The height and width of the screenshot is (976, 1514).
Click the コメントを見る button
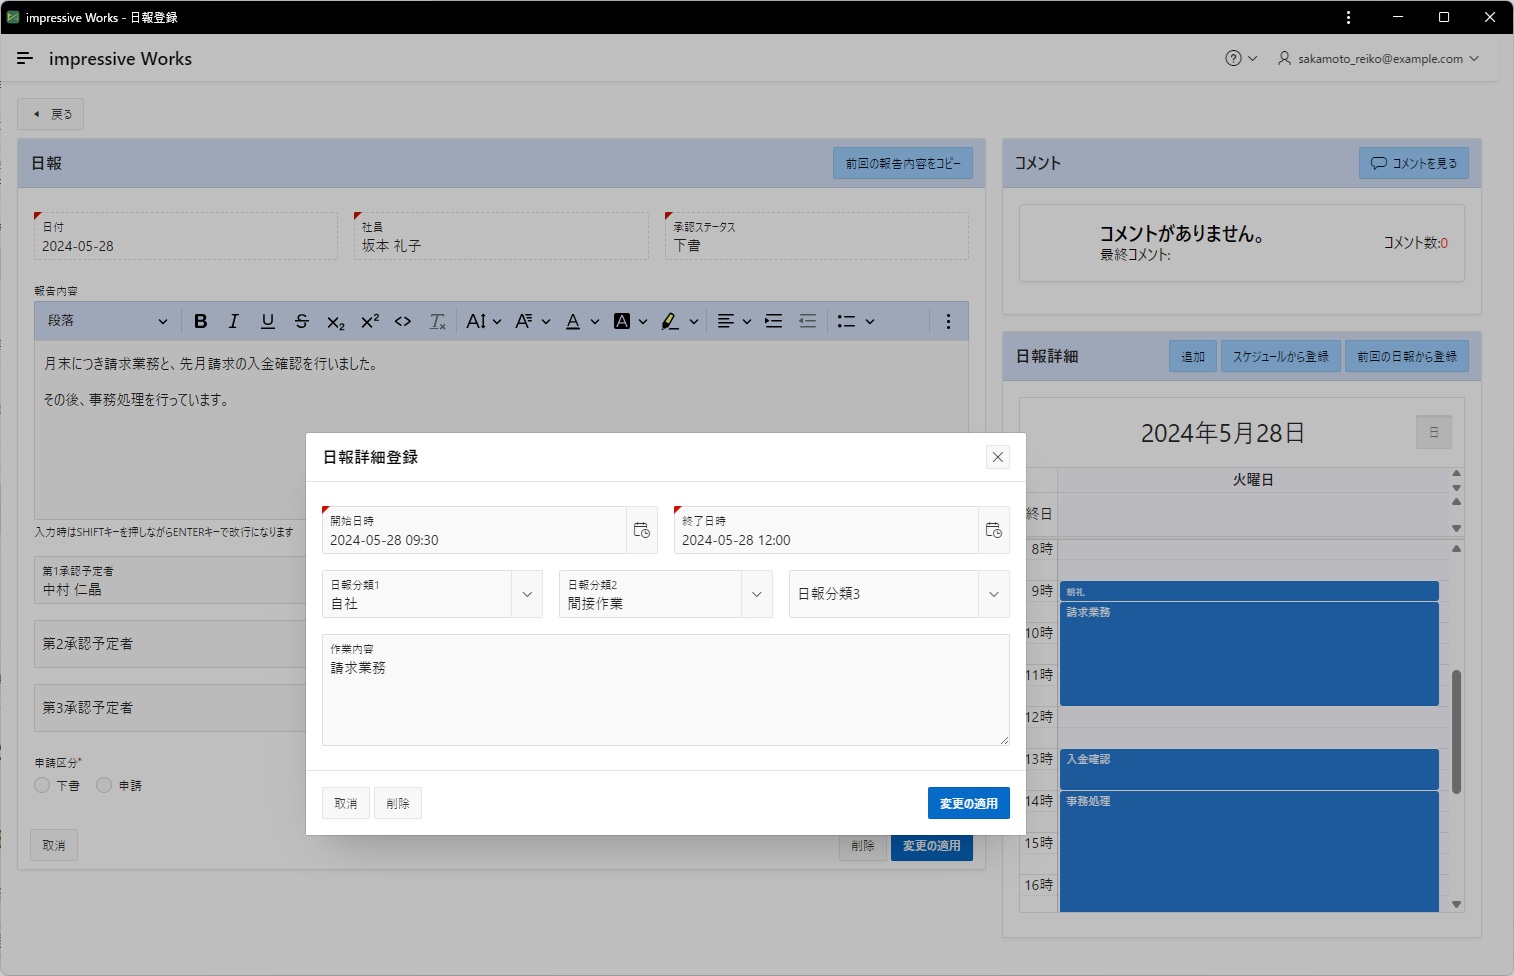click(1413, 163)
